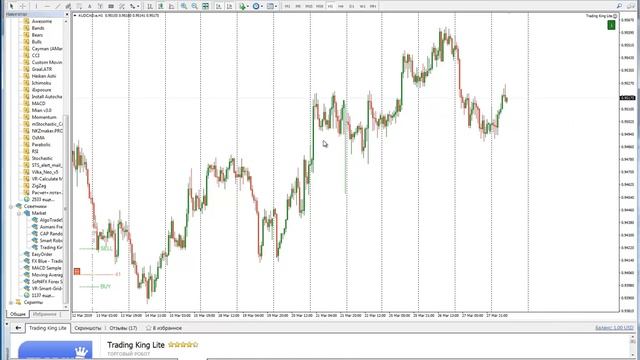This screenshot has height=360, width=640.
Task: Click the current price marker on scale
Action: coord(627,98)
